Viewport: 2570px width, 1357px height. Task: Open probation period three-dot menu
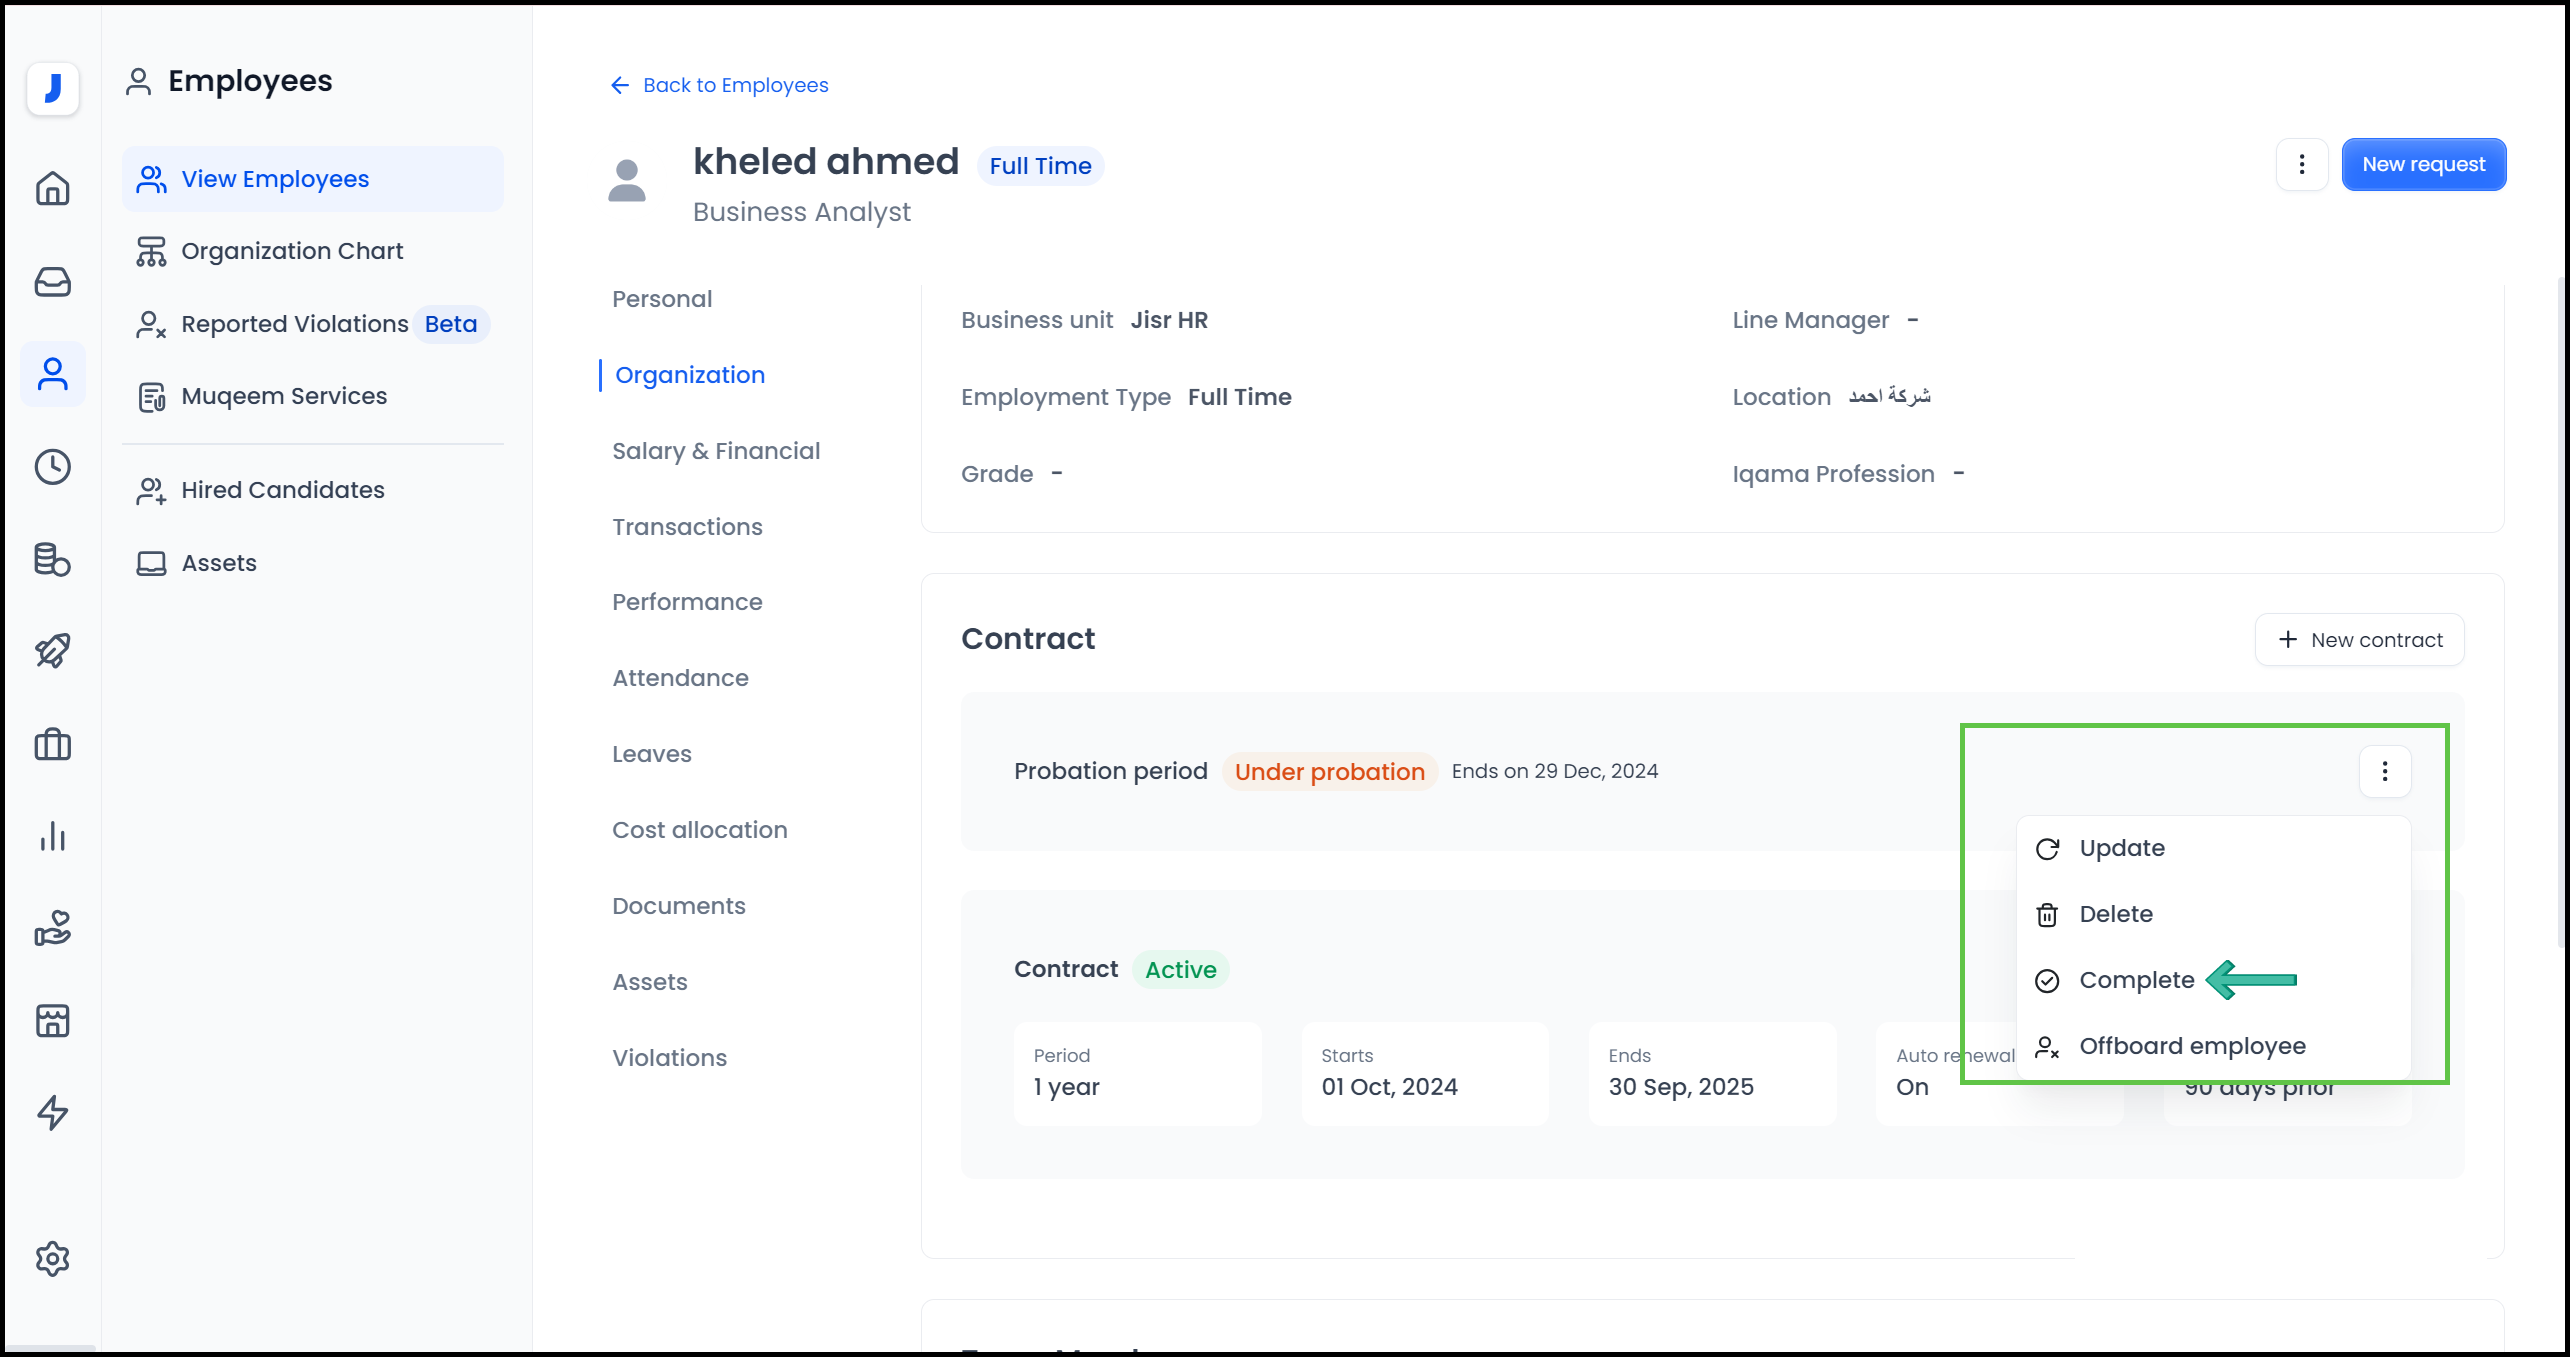click(2384, 771)
